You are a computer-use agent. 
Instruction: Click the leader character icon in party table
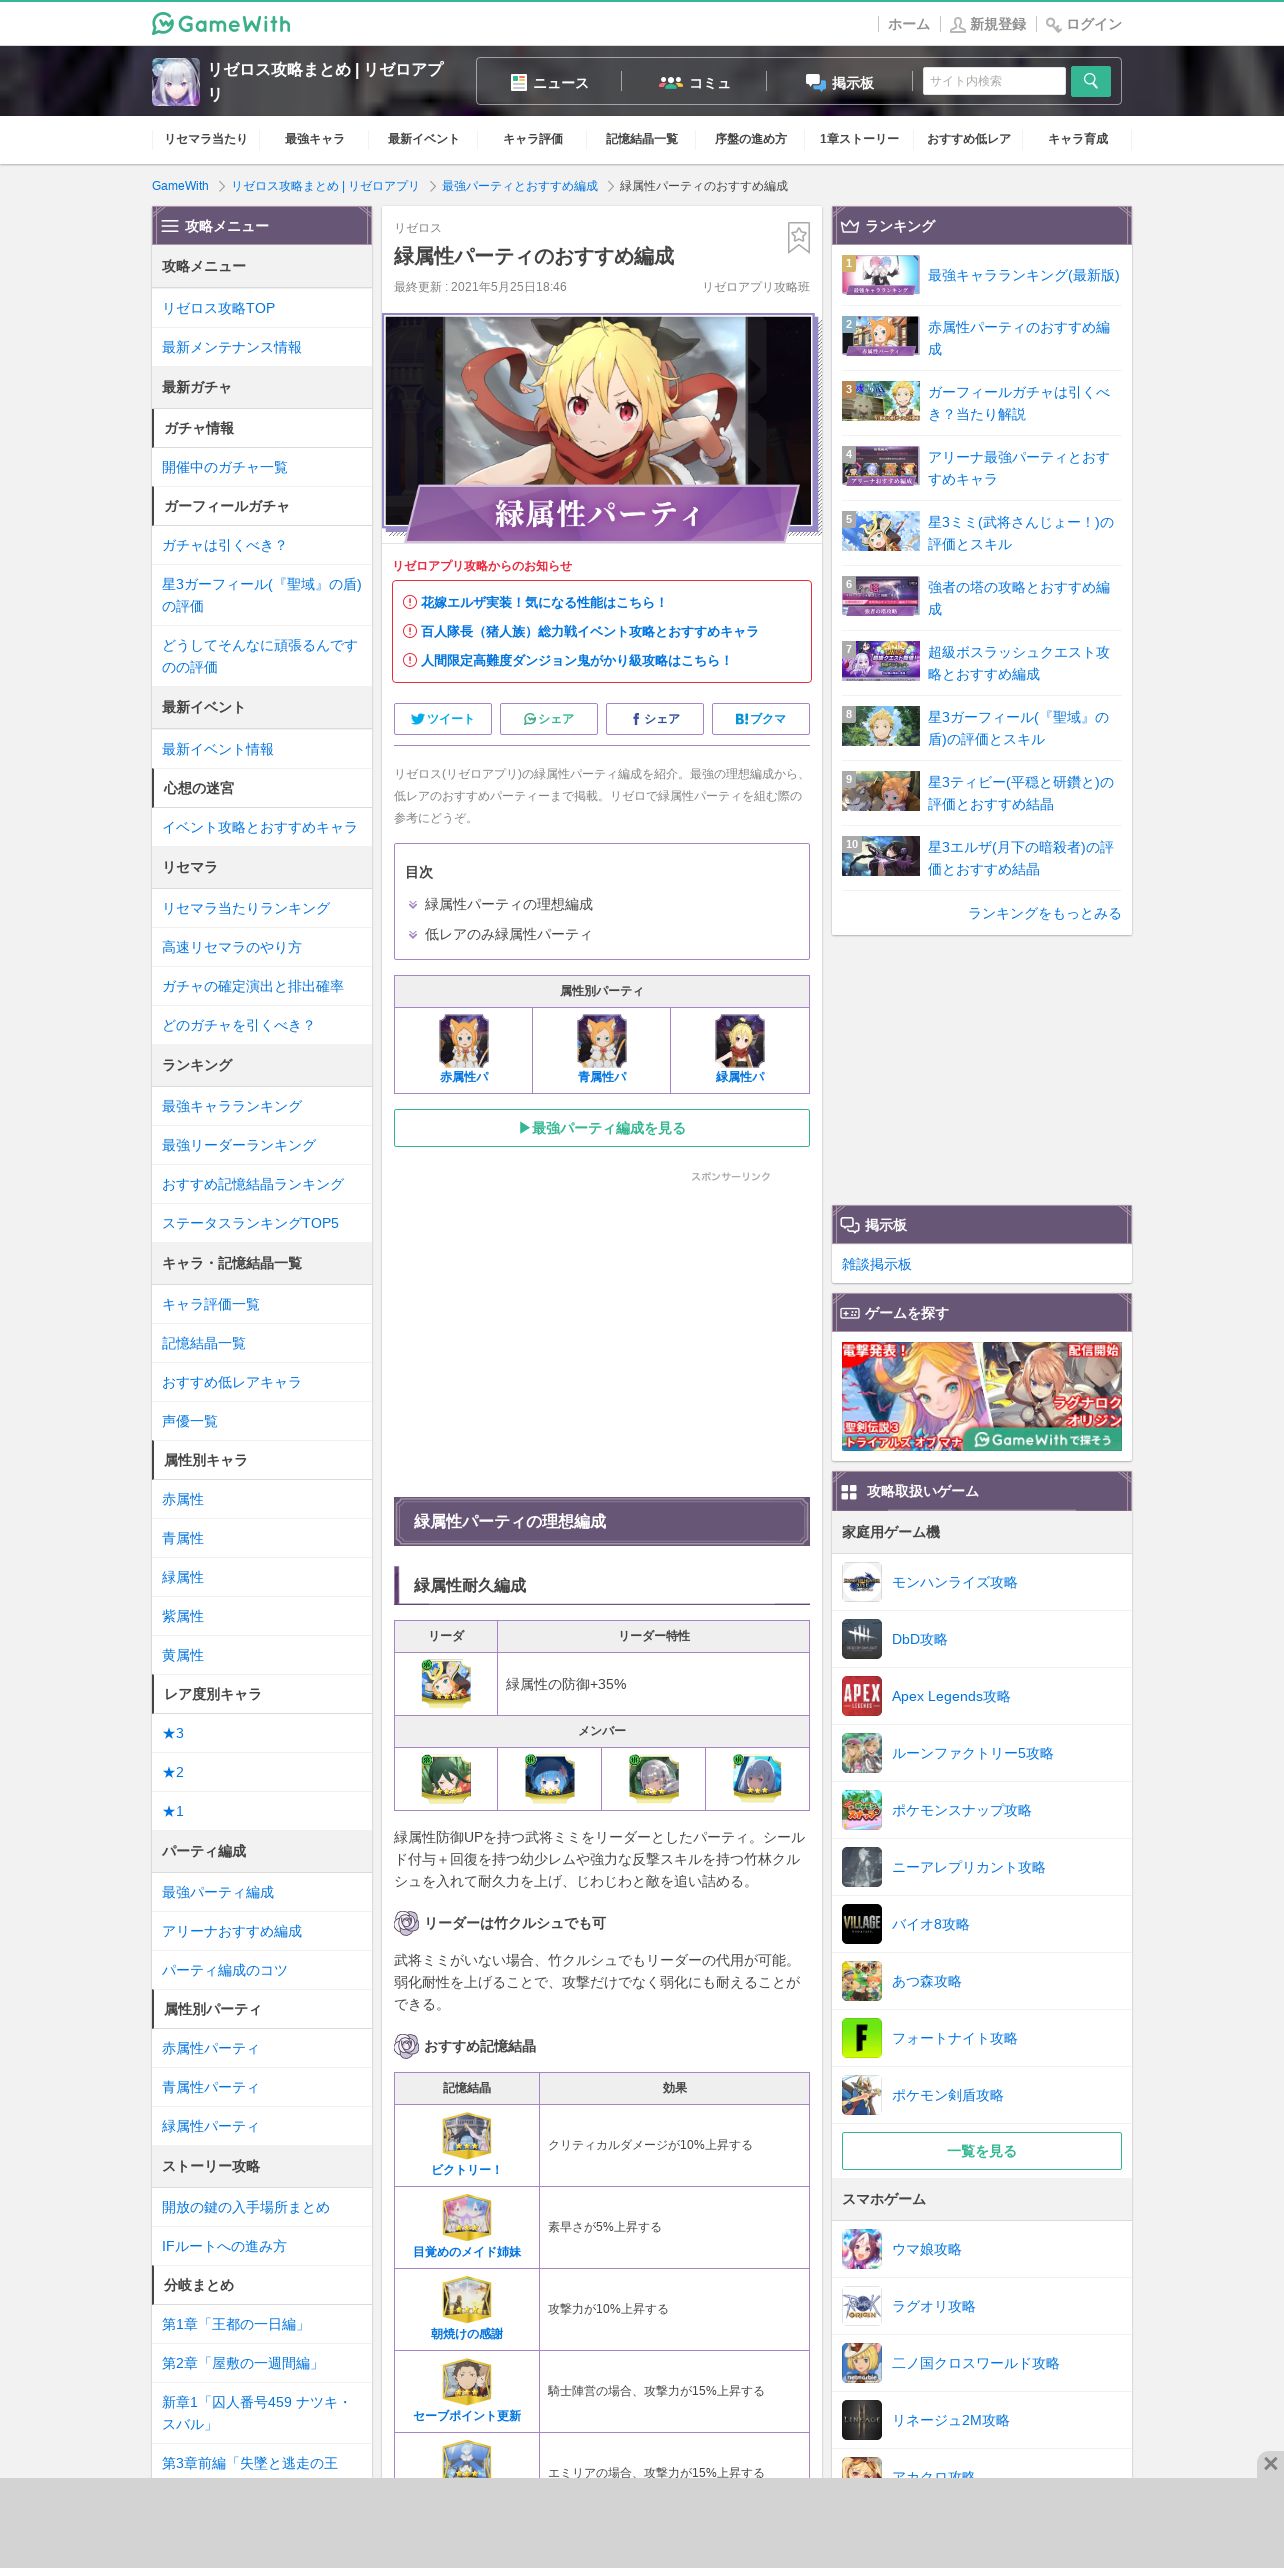(446, 1683)
